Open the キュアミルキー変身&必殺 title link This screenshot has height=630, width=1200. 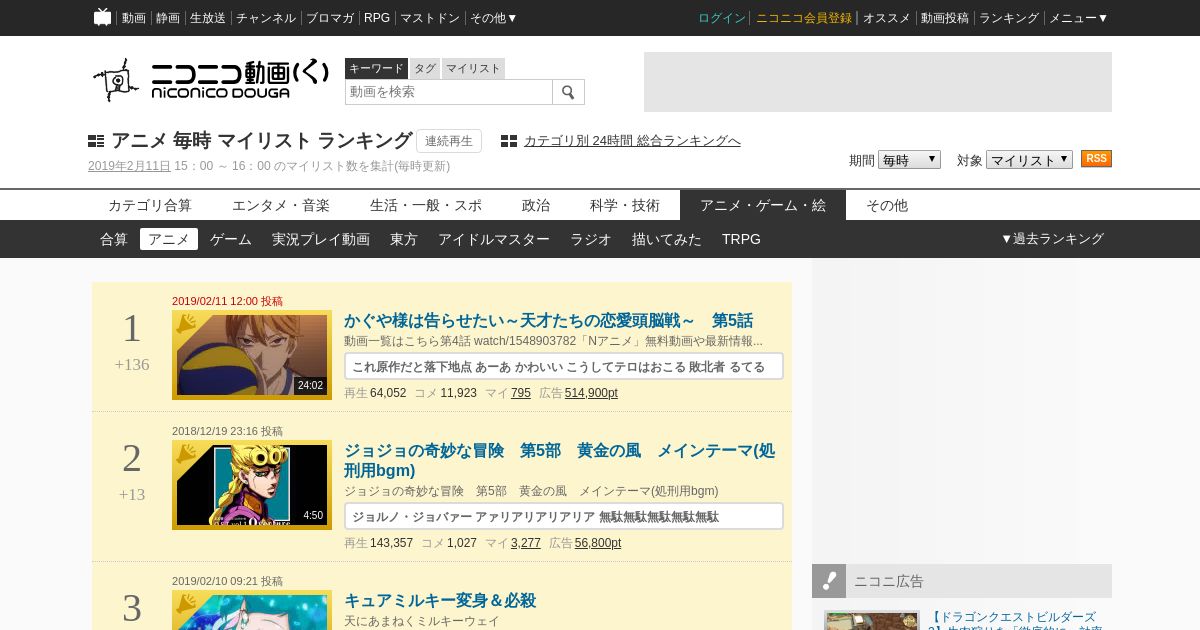[x=440, y=601]
